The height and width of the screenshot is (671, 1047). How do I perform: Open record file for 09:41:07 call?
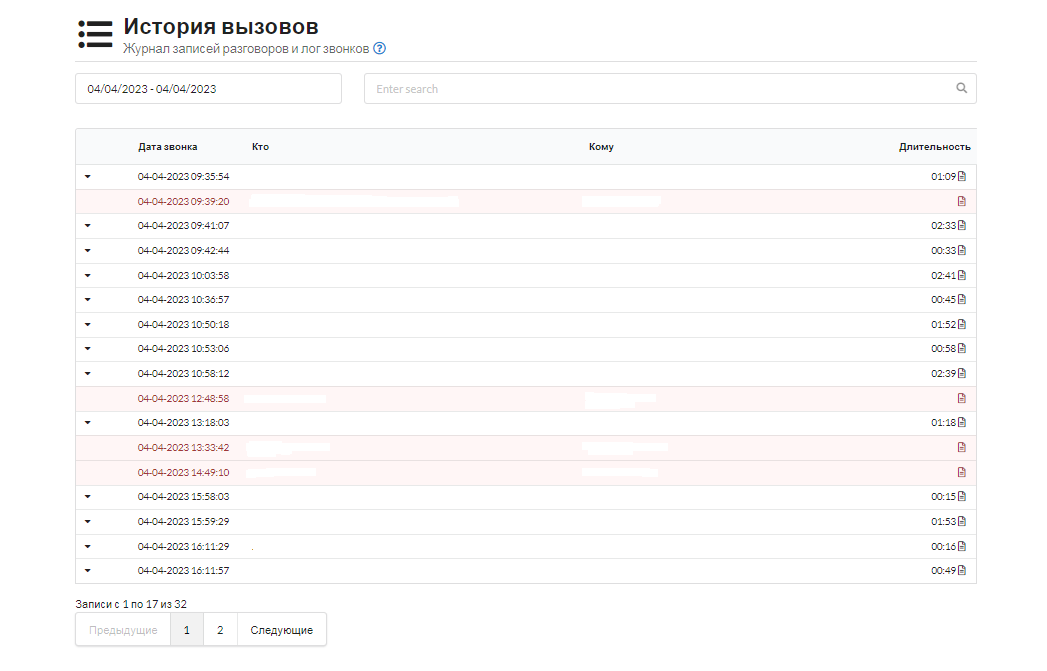[x=962, y=226]
